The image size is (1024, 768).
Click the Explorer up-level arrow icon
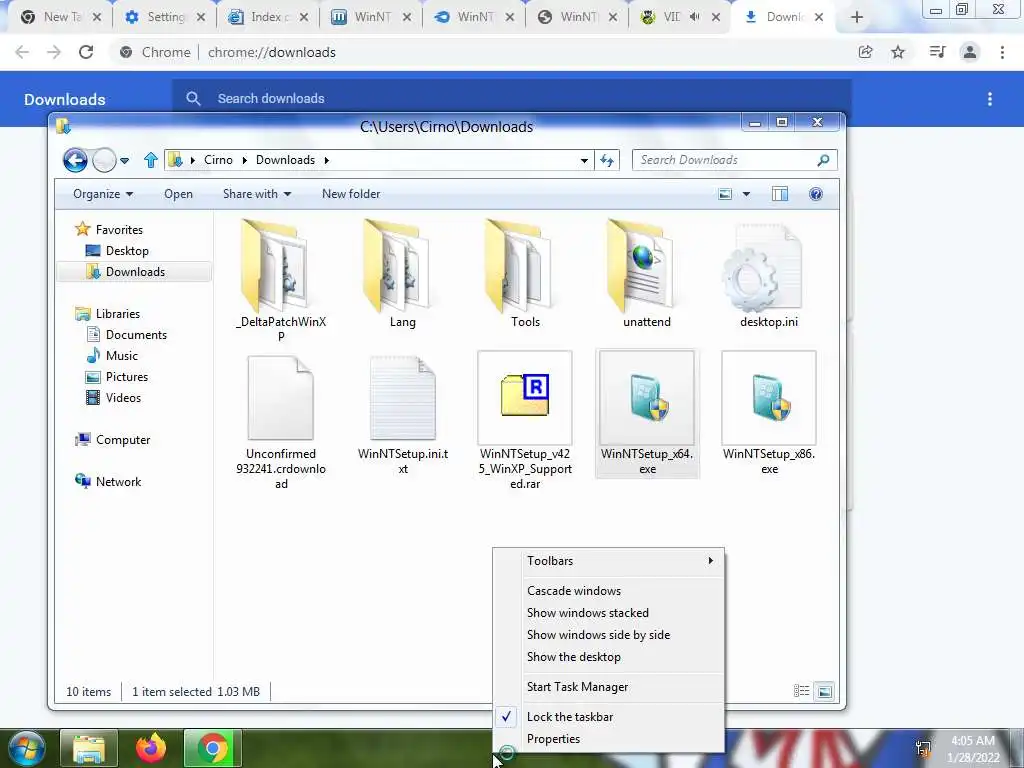click(151, 160)
